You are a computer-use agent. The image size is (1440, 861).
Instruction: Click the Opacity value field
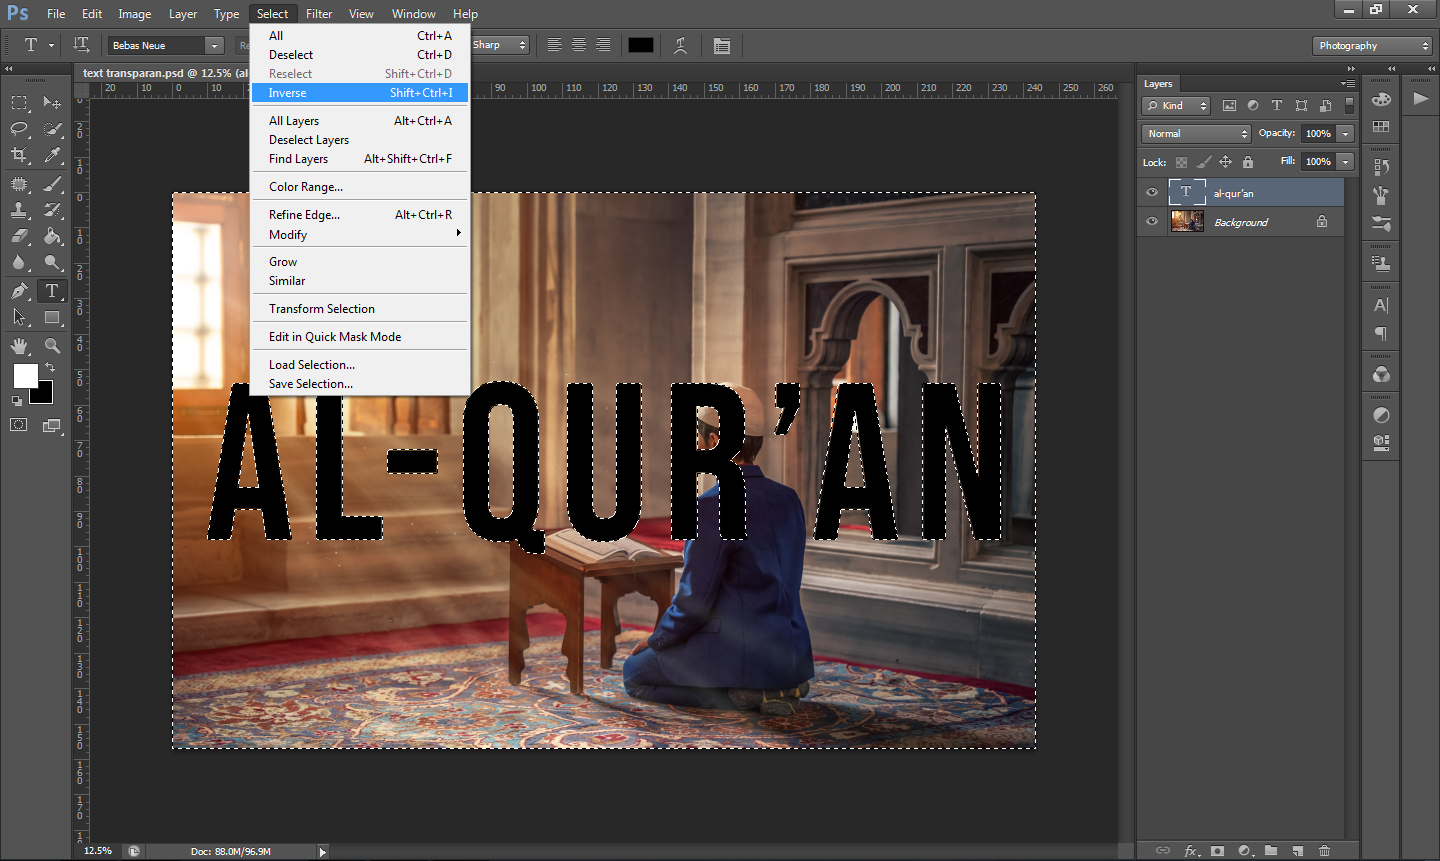(x=1318, y=134)
